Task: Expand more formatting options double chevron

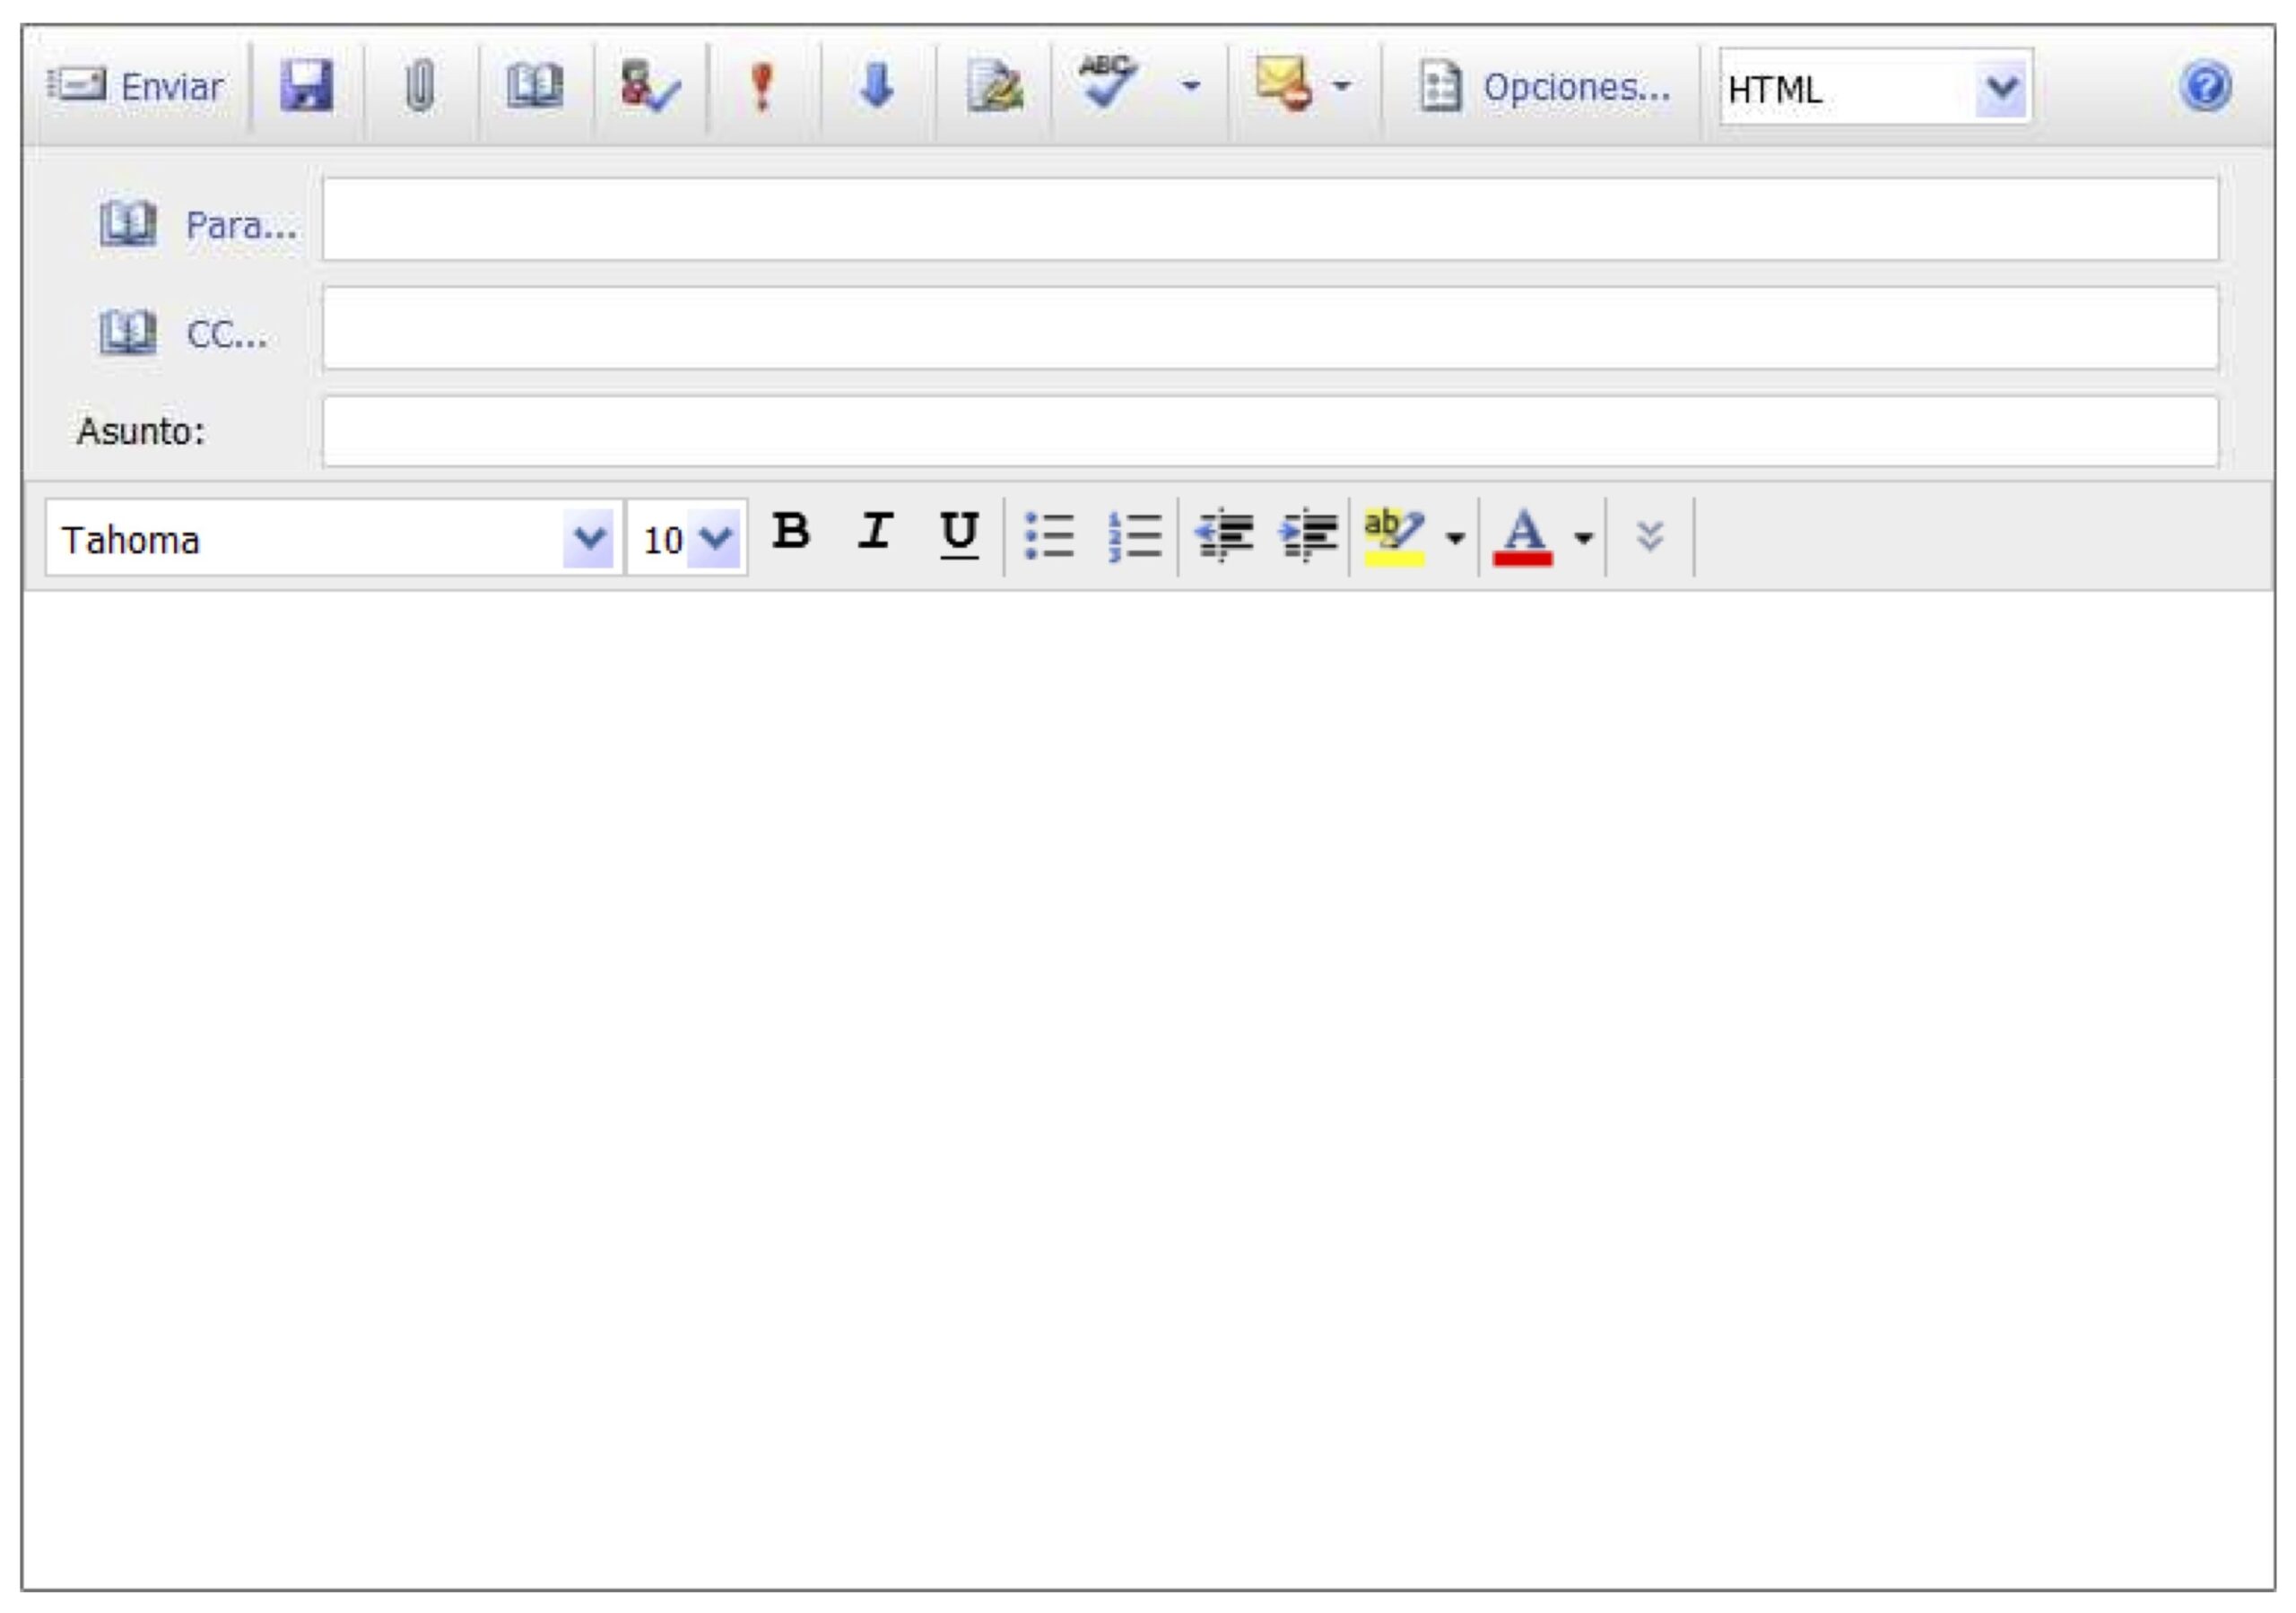Action: pyautogui.click(x=1649, y=536)
